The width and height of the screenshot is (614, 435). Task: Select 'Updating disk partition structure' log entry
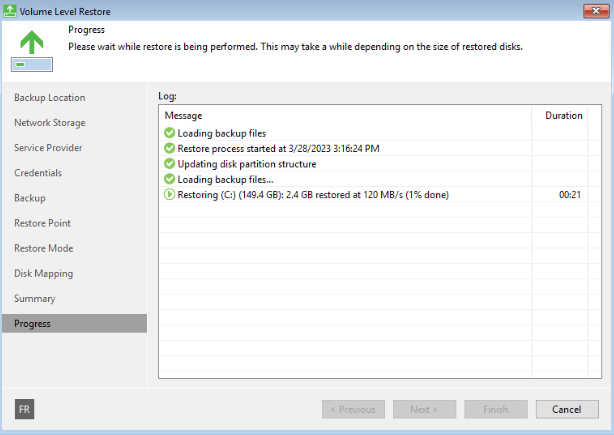(380, 164)
